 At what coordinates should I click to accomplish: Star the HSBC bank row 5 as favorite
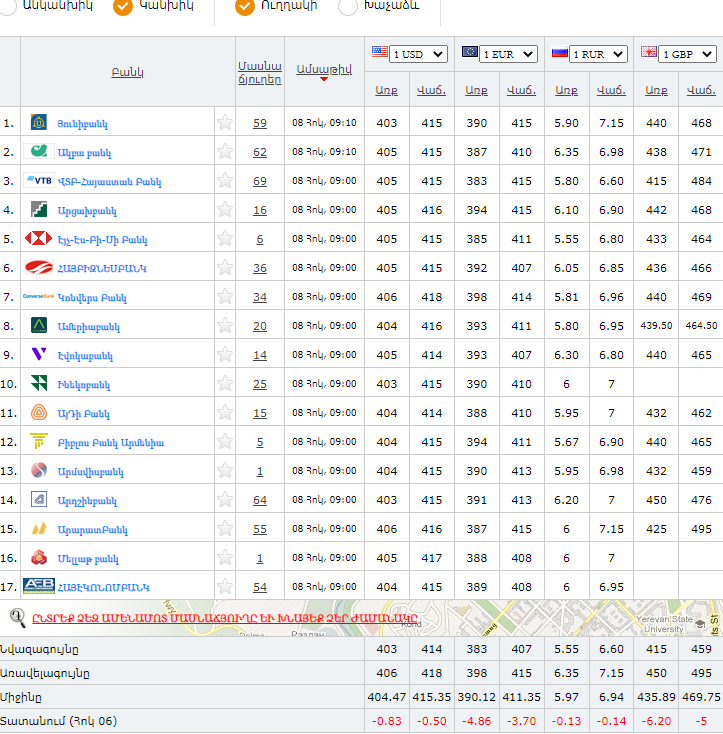225,239
